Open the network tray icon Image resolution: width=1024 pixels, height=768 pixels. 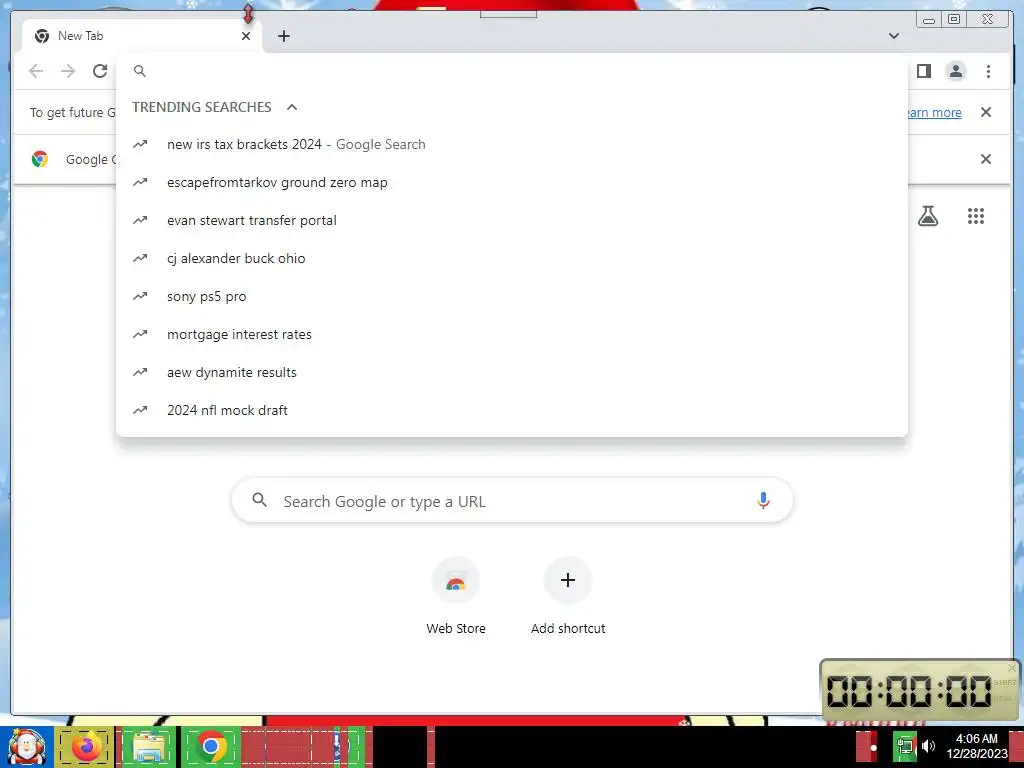904,747
